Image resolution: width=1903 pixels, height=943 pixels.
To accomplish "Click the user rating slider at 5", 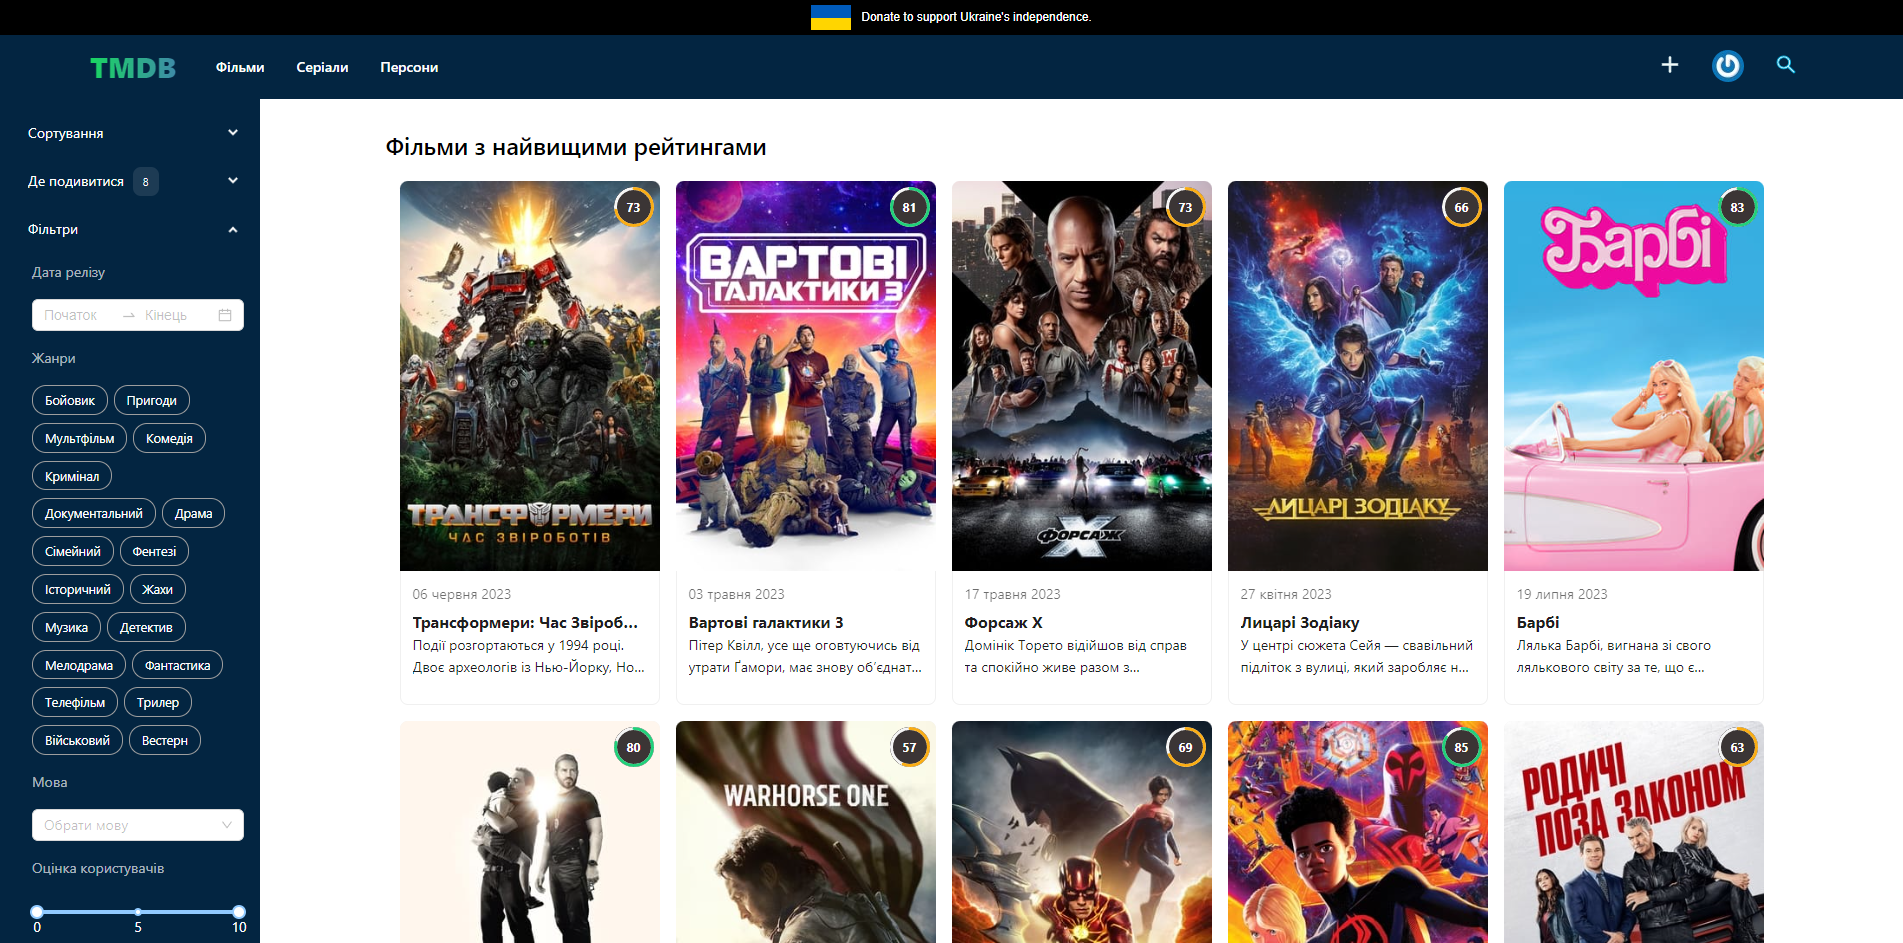I will pos(138,912).
